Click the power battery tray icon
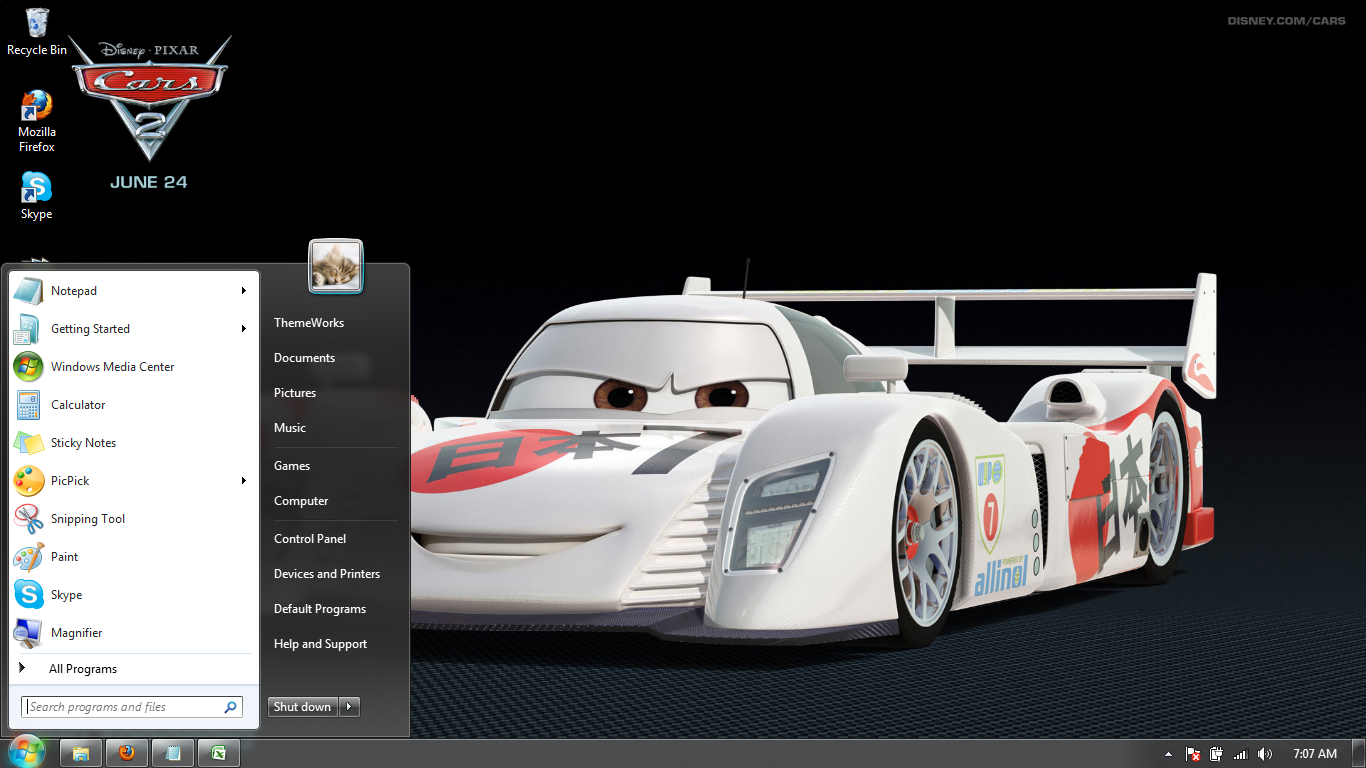Viewport: 1366px width, 768px height. (x=1216, y=754)
